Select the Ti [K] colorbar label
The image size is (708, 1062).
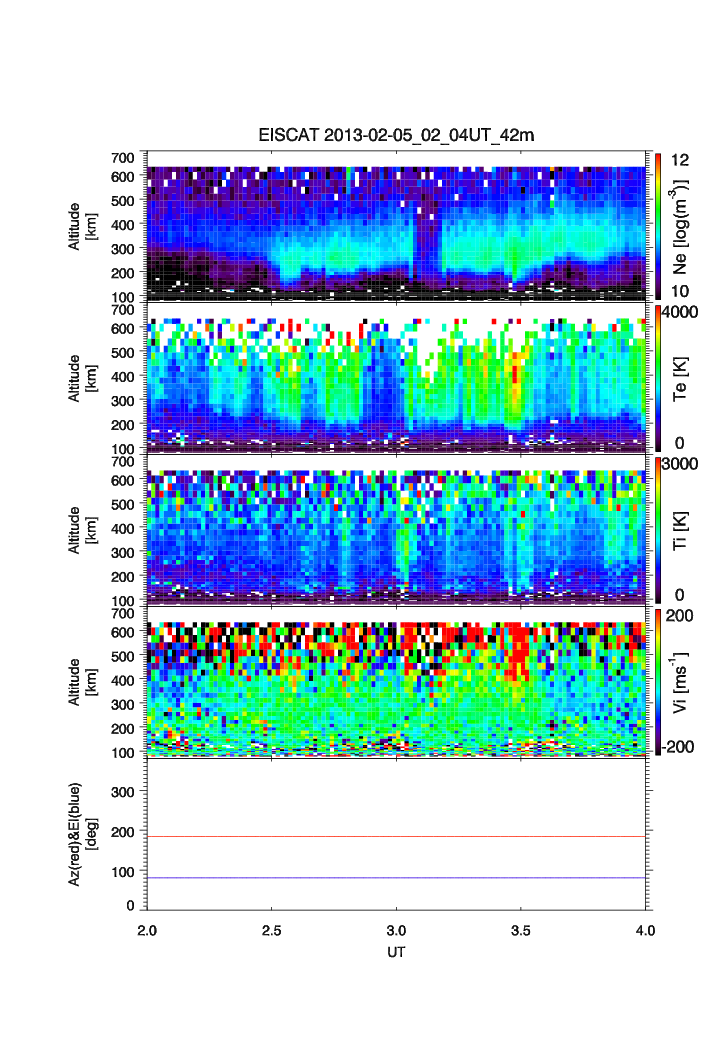[x=680, y=530]
